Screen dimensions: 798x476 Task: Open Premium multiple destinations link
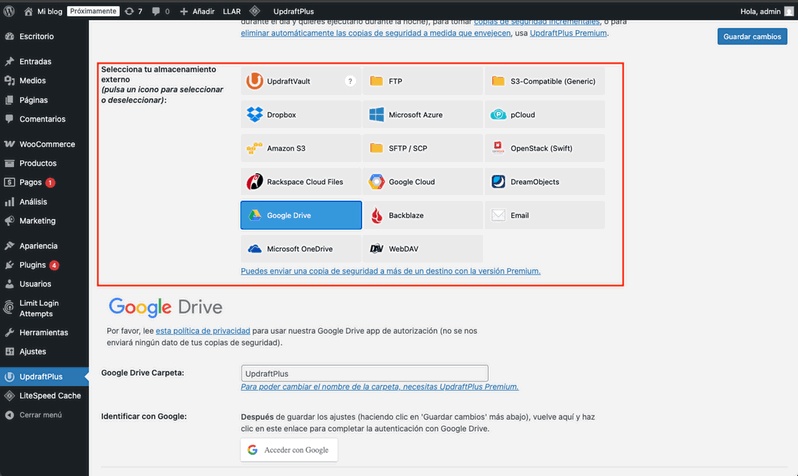390,271
